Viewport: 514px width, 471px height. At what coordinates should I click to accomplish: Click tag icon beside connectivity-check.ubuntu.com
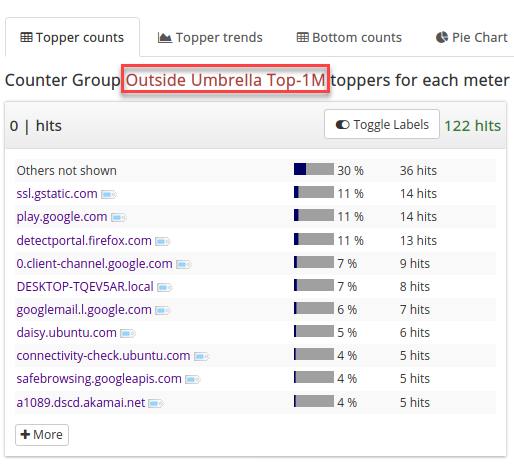pyautogui.click(x=202, y=357)
